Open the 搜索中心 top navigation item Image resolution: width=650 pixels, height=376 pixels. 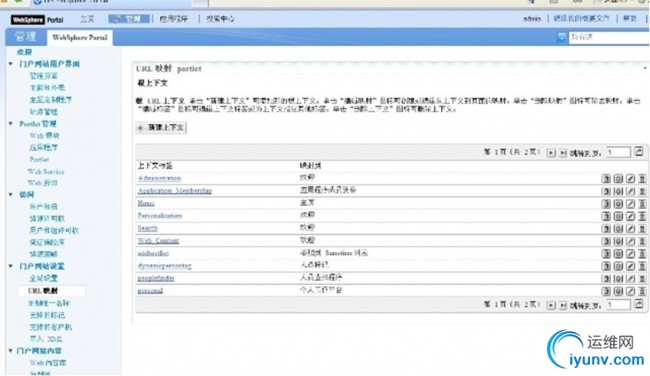[x=221, y=19]
